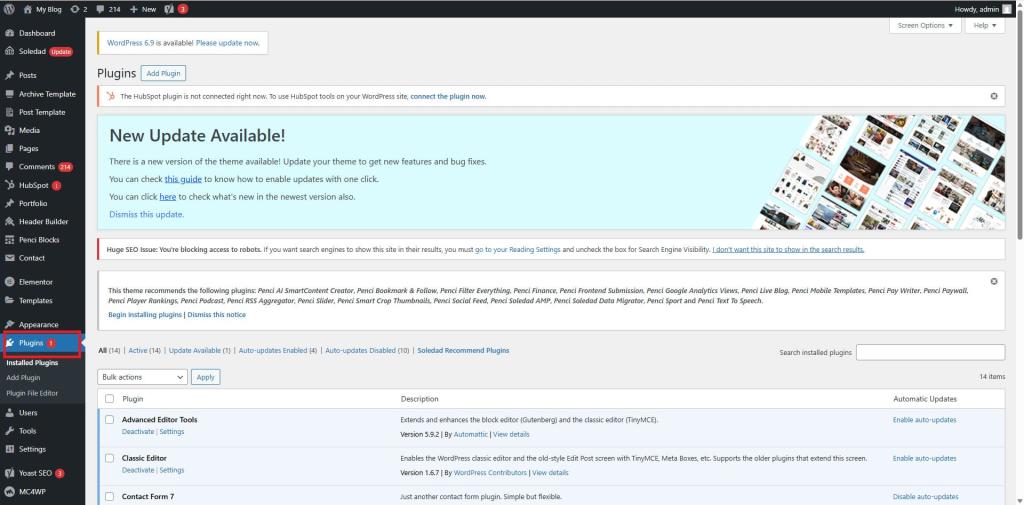This screenshot has width=1024, height=505.
Task: Click the Tools wrench icon
Action: pos(9,431)
